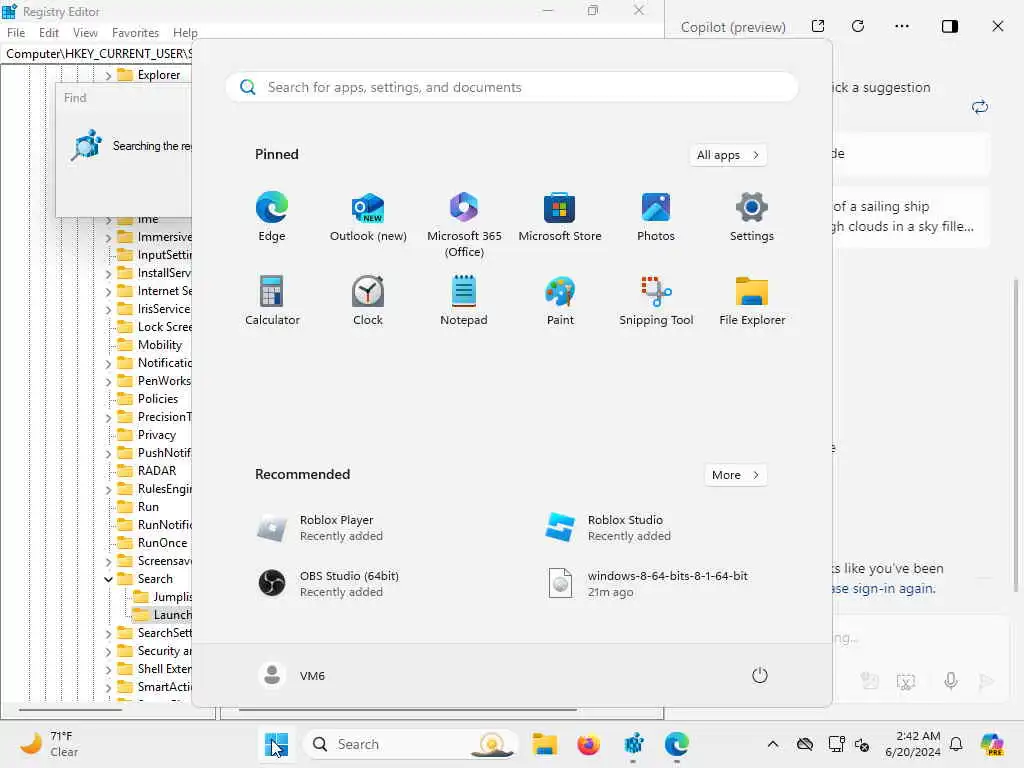
Task: Open the Favorites menu in Registry Editor
Action: tap(135, 33)
